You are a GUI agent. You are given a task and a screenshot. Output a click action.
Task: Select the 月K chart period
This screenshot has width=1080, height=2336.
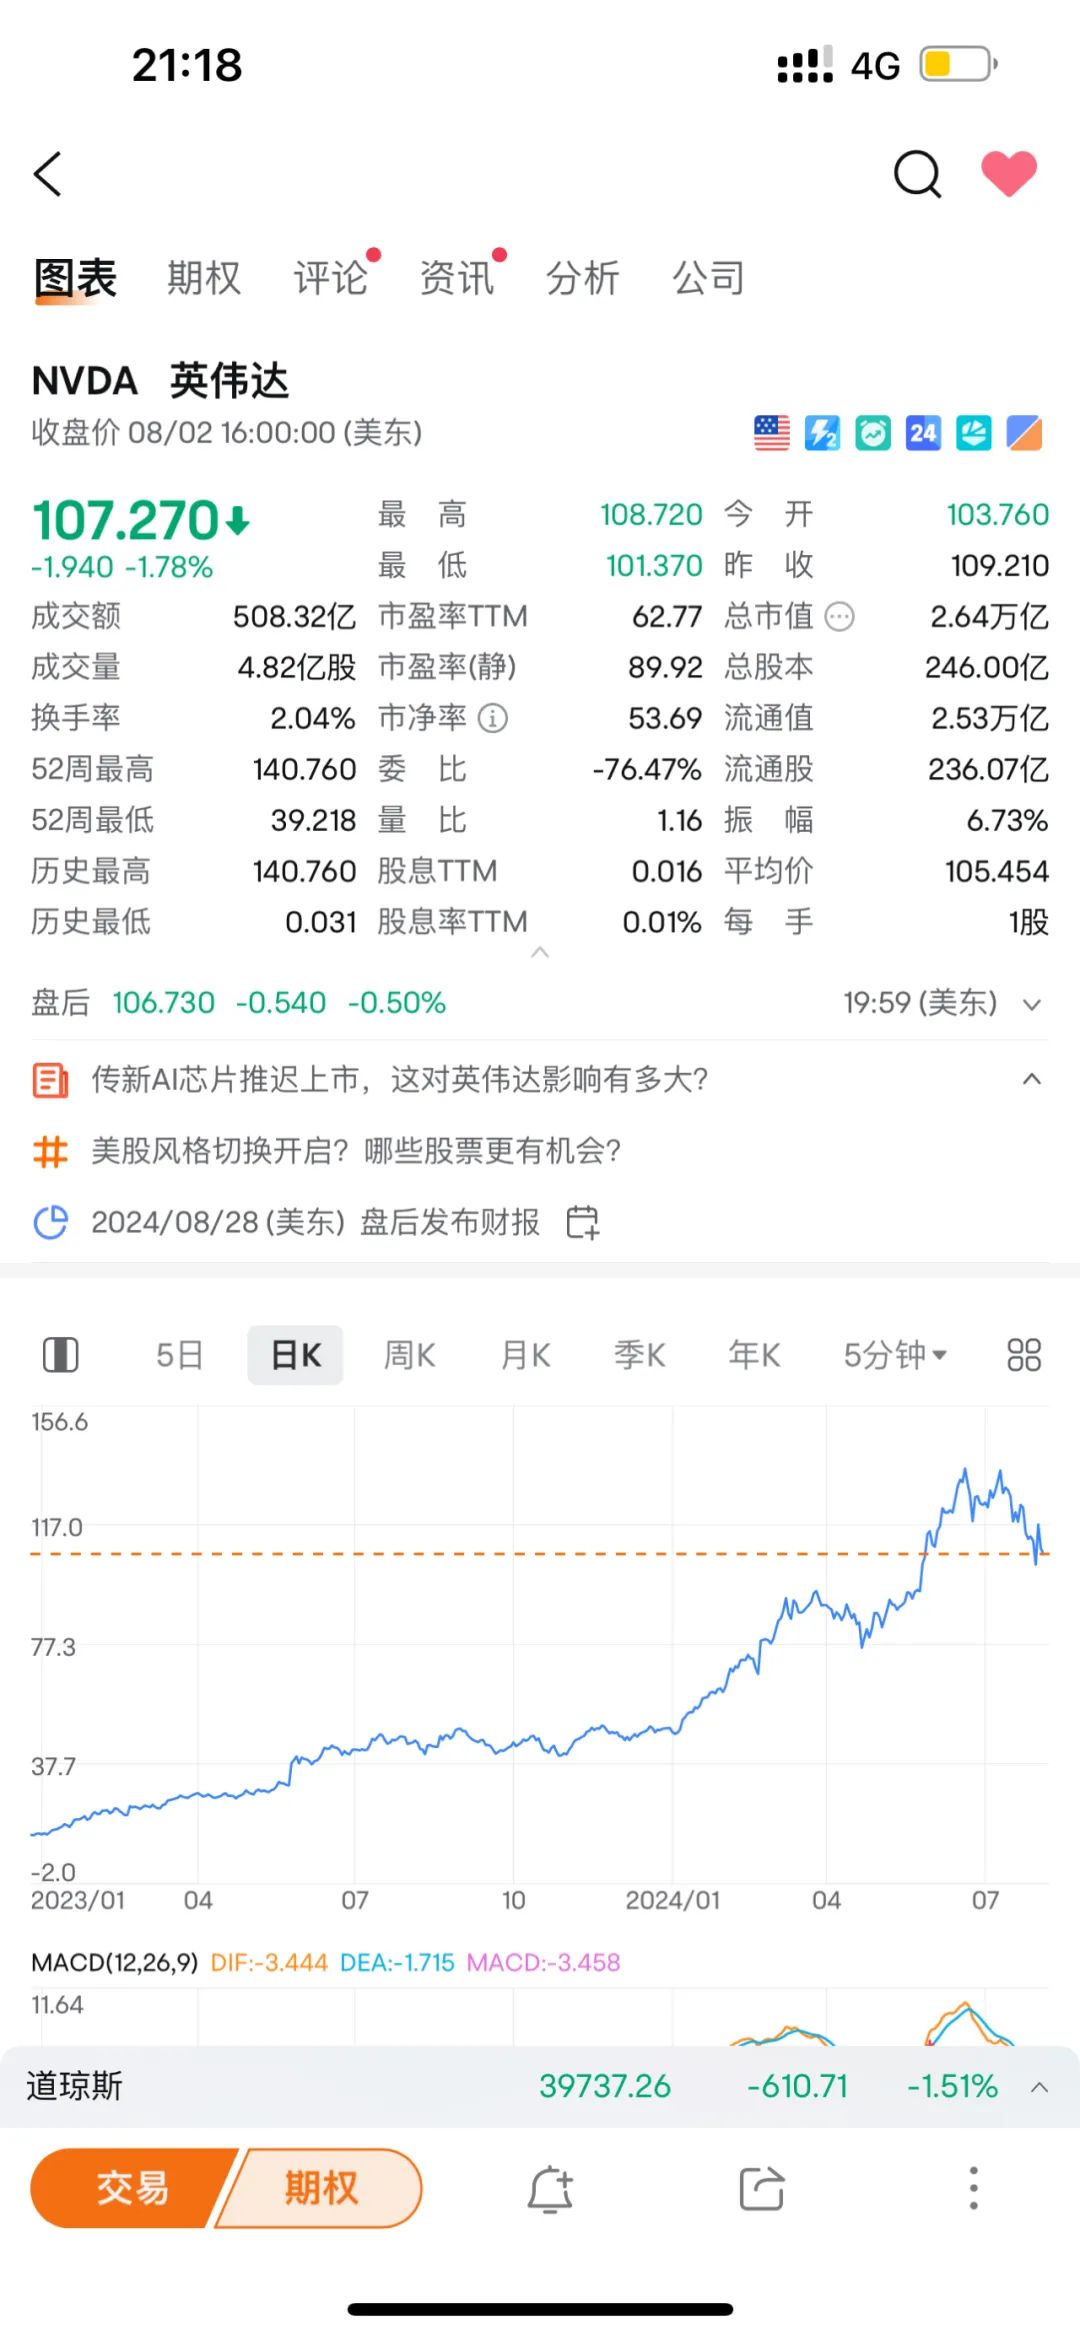(x=526, y=1356)
